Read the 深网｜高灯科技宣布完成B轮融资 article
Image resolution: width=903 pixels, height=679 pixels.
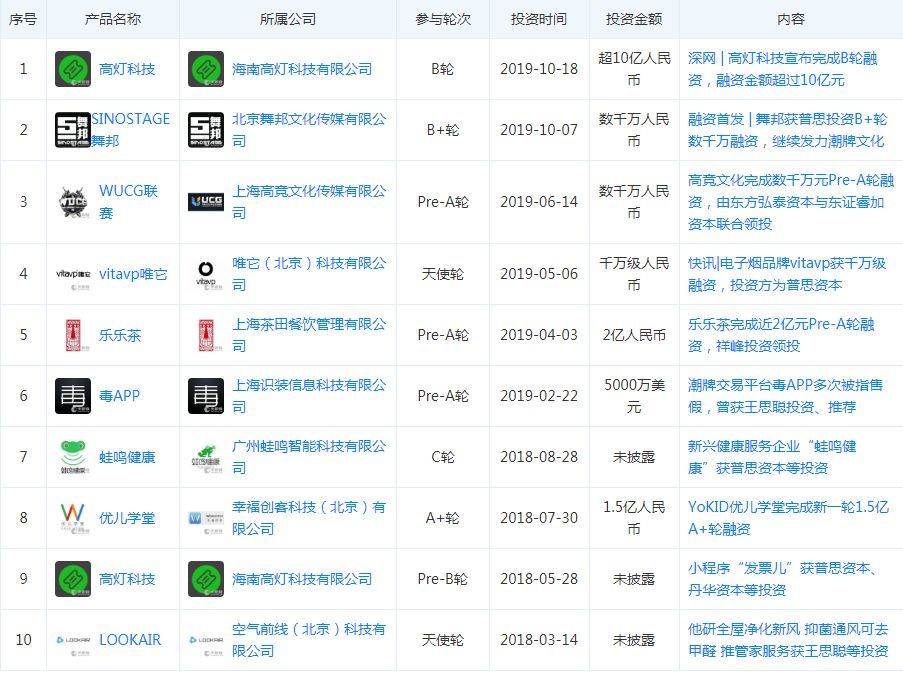click(782, 69)
